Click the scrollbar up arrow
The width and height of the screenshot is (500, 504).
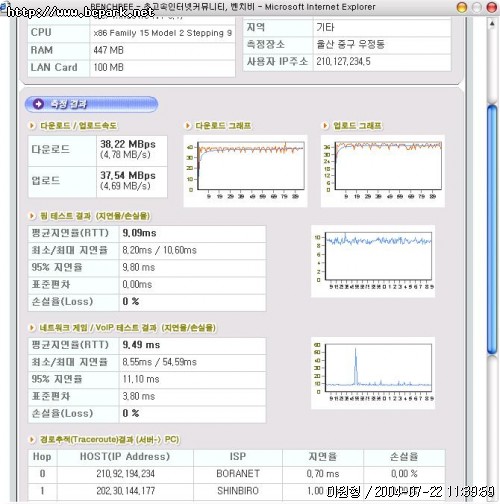tap(492, 24)
